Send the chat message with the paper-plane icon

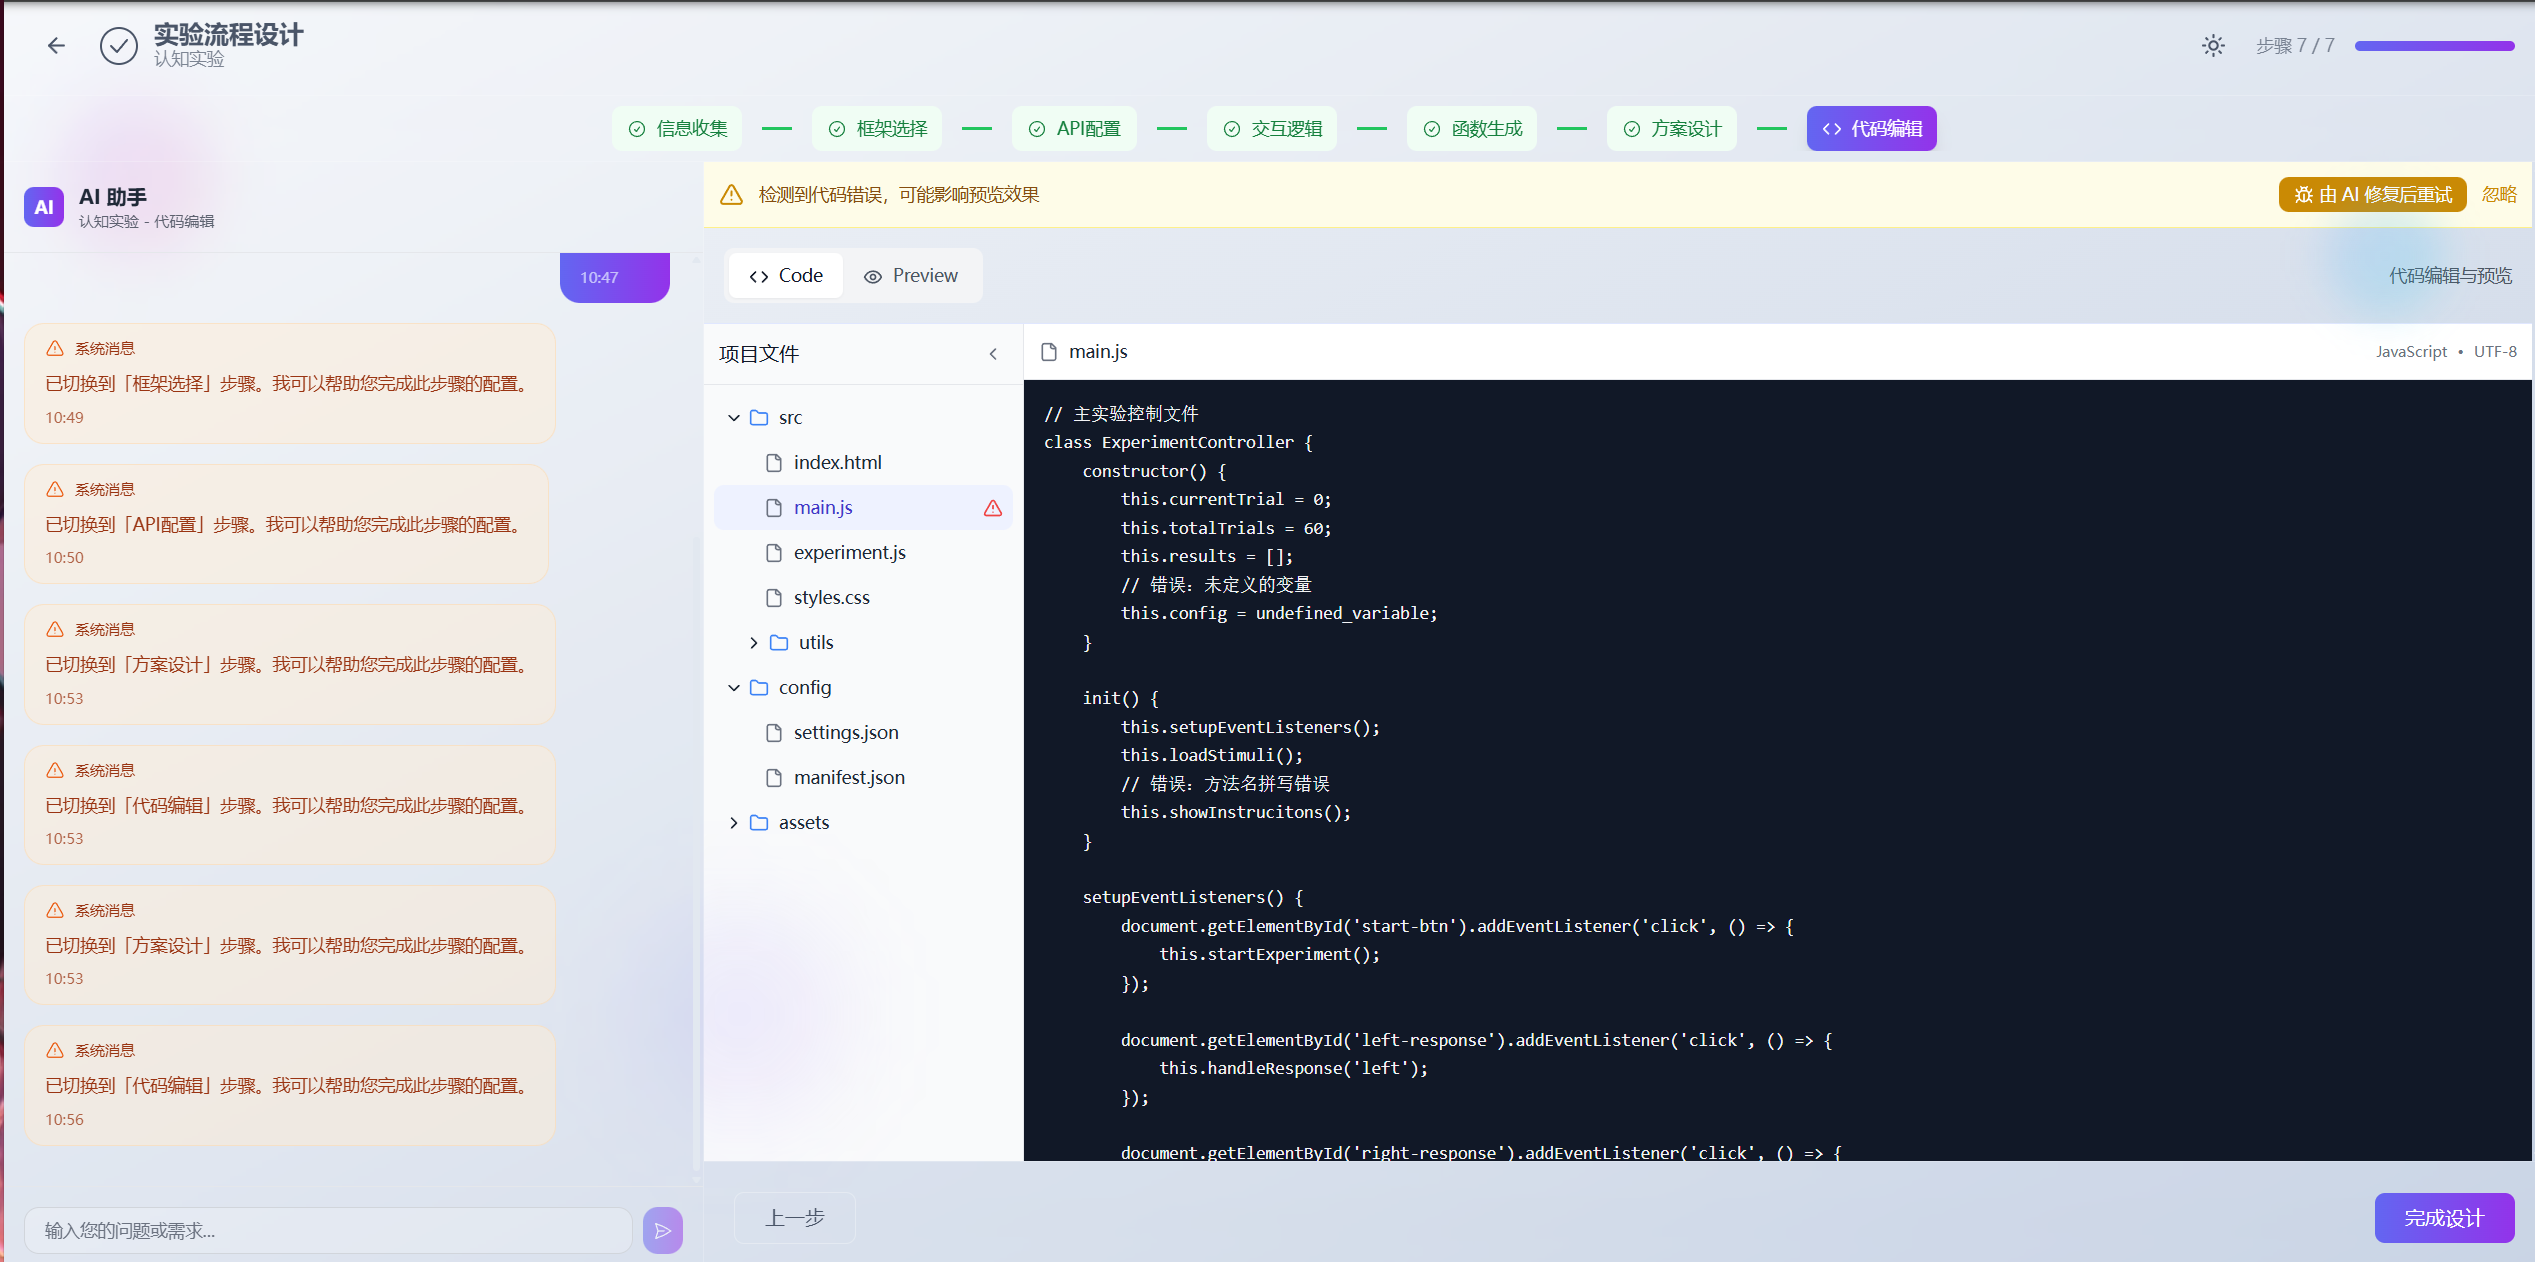point(663,1230)
